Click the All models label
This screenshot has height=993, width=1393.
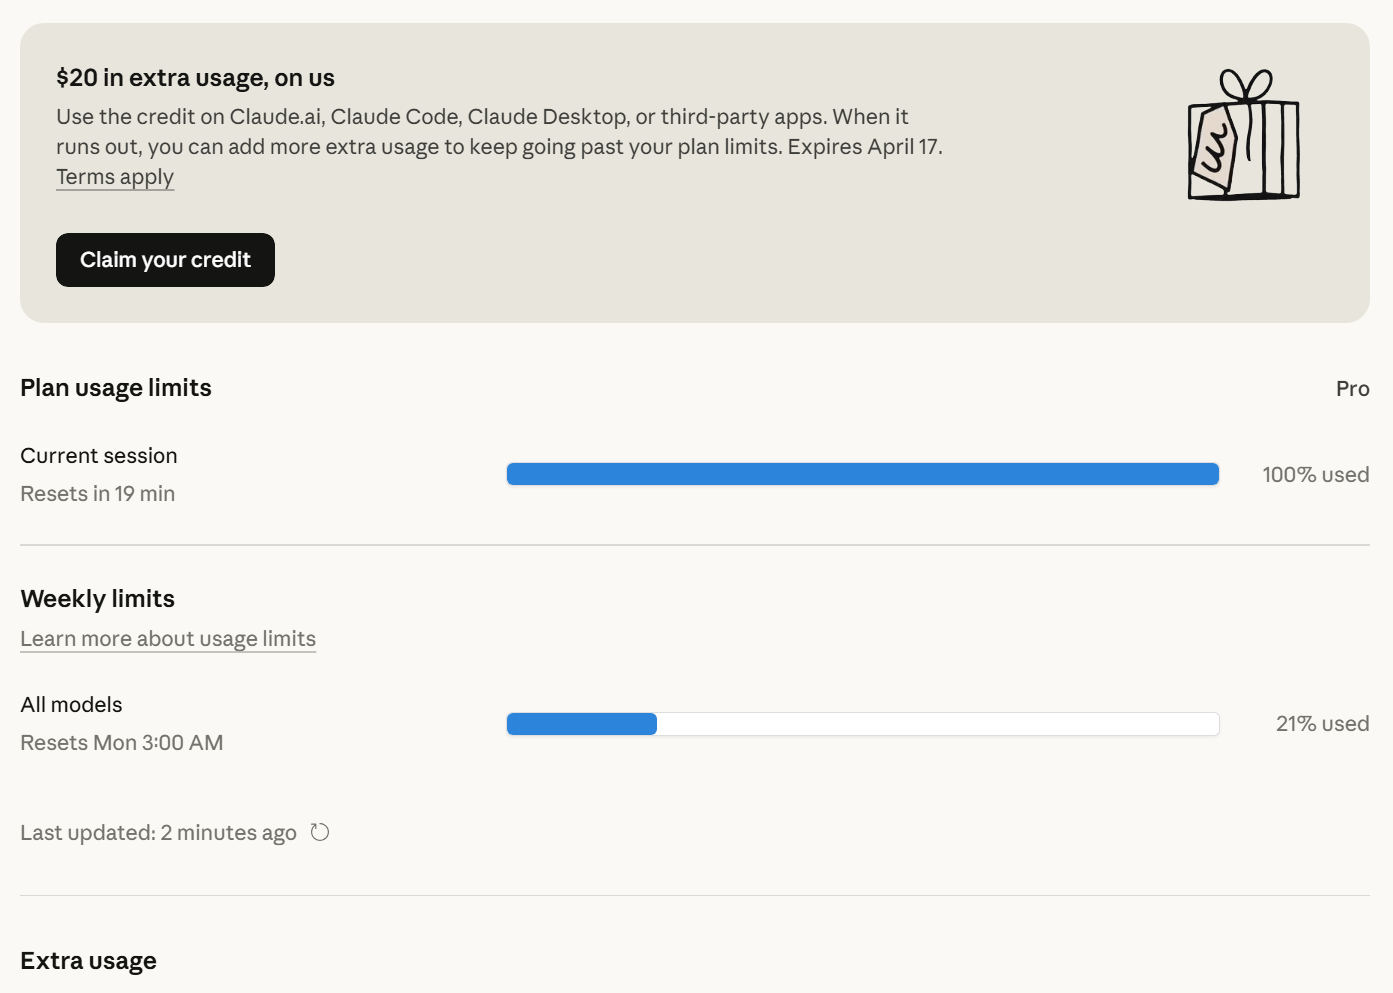71,705
